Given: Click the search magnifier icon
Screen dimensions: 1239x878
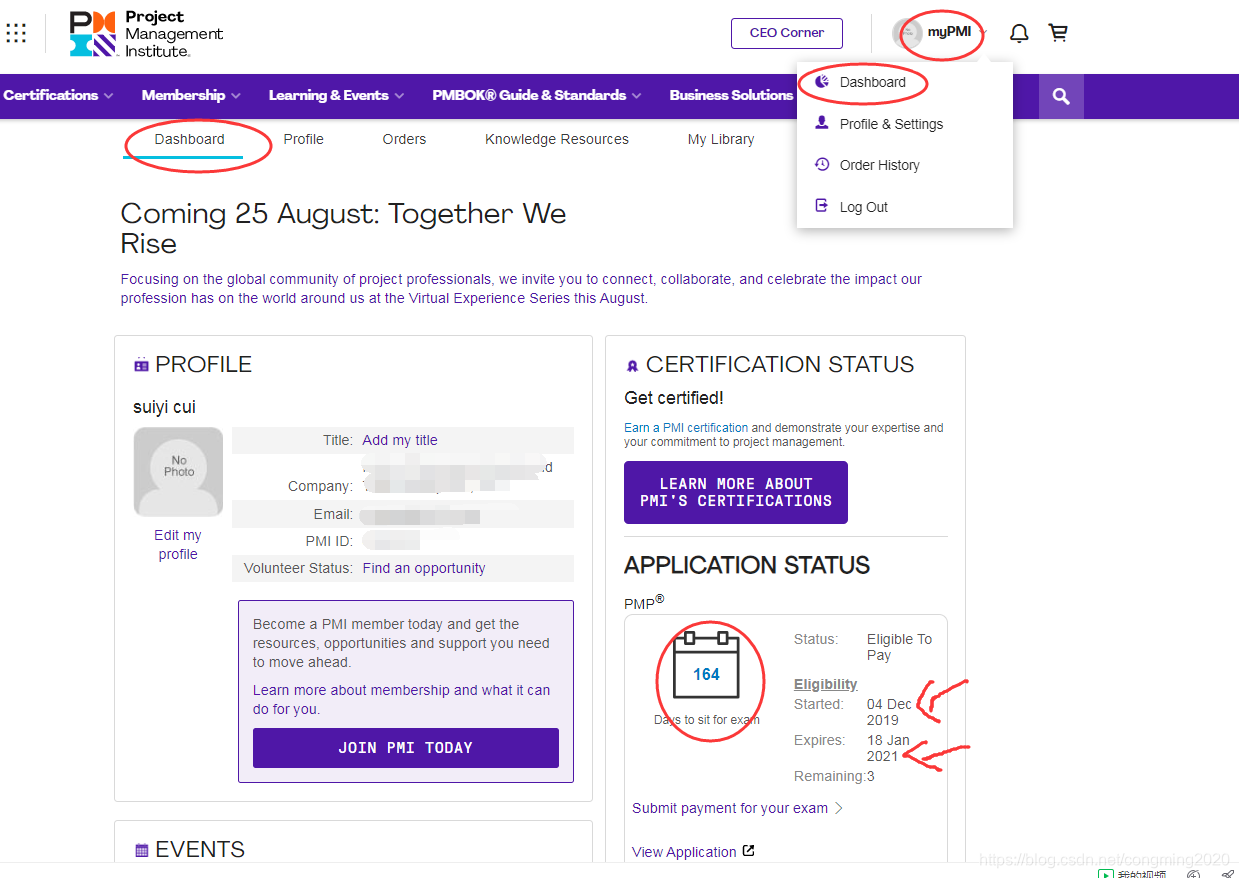Looking at the screenshot, I should [x=1061, y=96].
